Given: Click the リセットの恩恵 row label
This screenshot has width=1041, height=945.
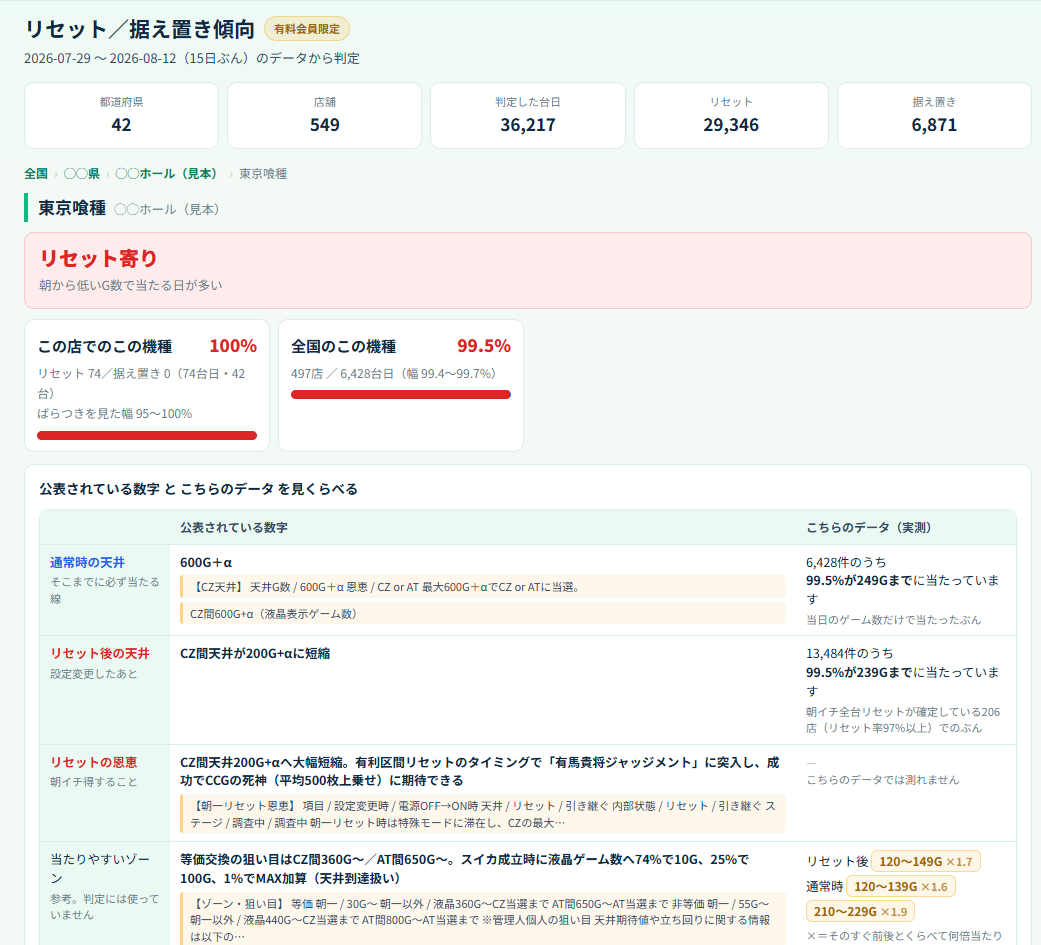Looking at the screenshot, I should click(94, 762).
